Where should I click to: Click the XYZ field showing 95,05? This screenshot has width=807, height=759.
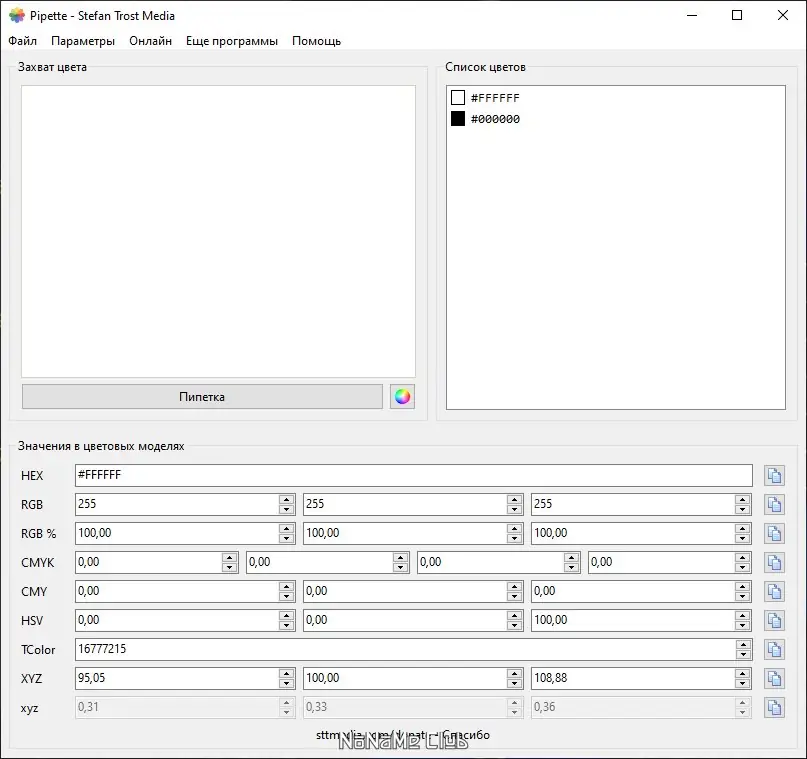tap(177, 679)
